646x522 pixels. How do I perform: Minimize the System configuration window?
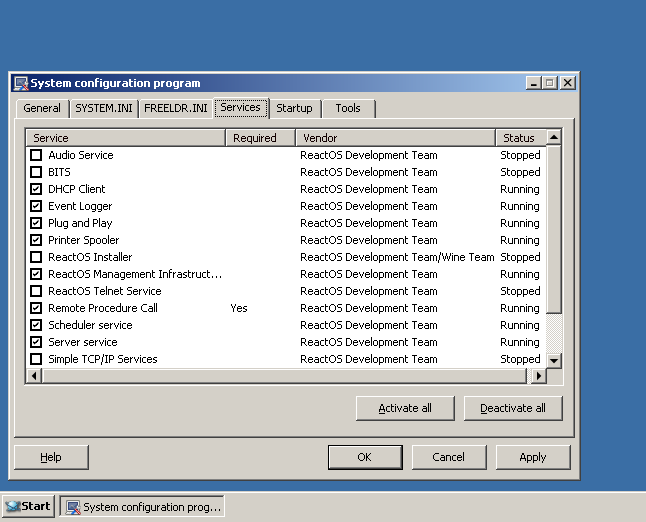click(x=534, y=83)
